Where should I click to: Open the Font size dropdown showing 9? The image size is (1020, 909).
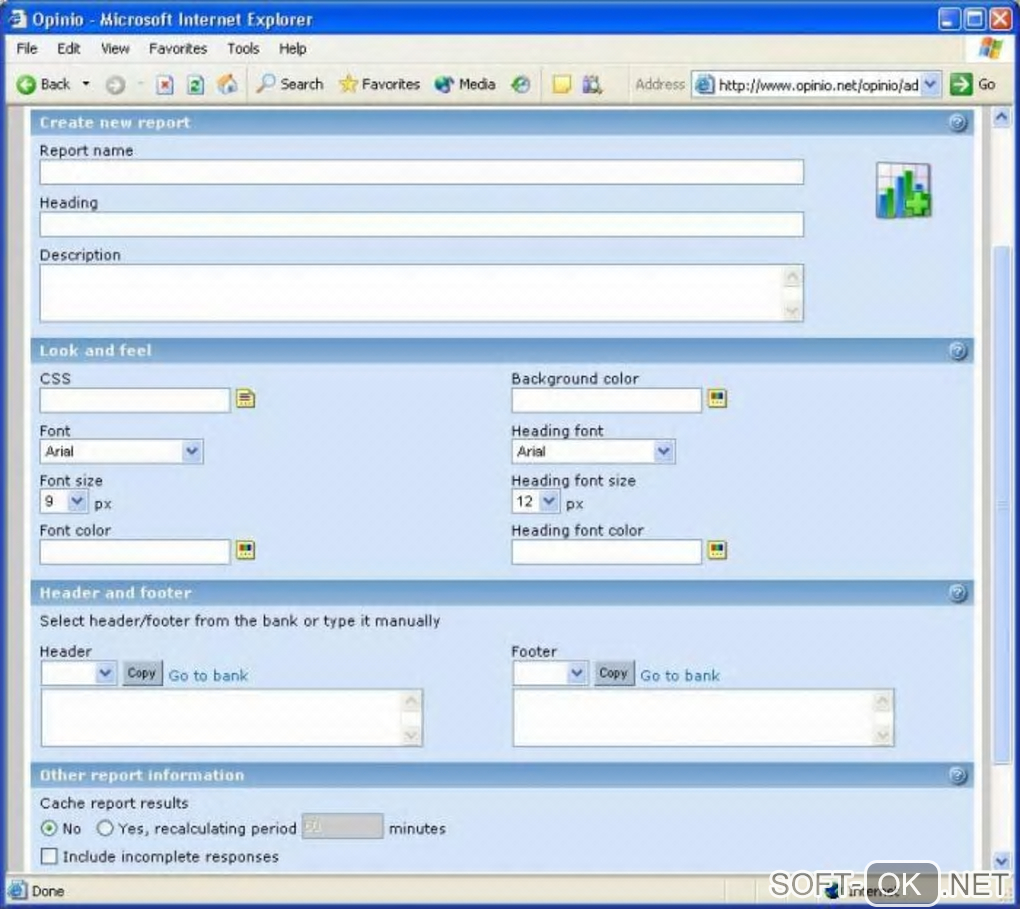64,502
